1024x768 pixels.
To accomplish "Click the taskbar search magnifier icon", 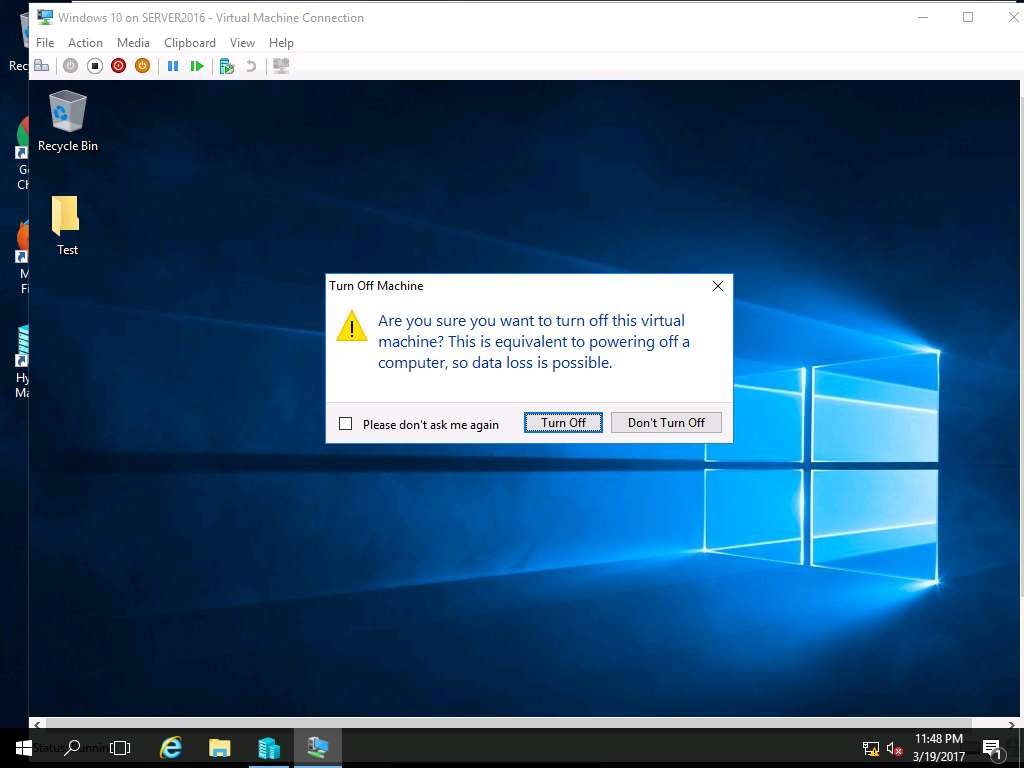I will point(72,748).
